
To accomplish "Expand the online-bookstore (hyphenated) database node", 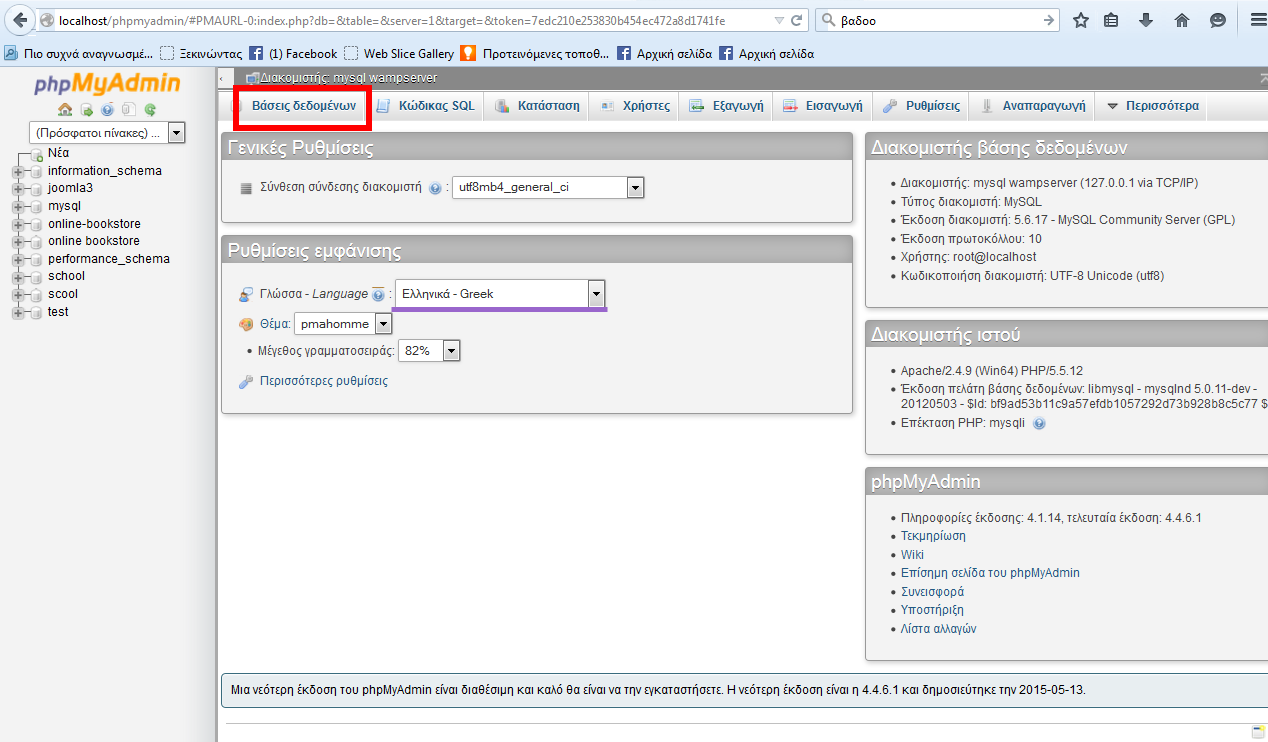I will [17, 224].
